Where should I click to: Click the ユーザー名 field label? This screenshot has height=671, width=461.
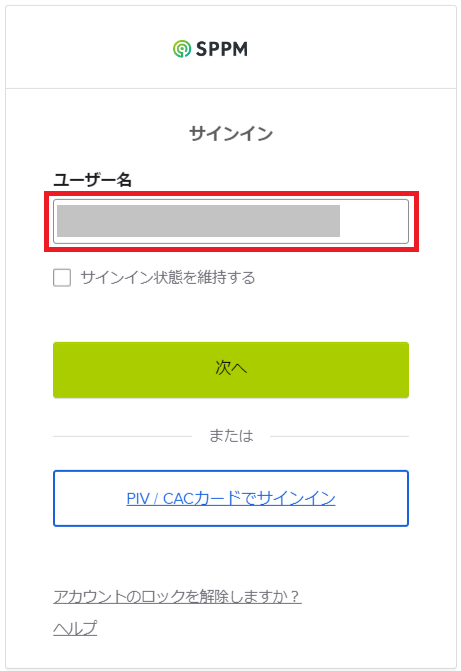coord(92,179)
